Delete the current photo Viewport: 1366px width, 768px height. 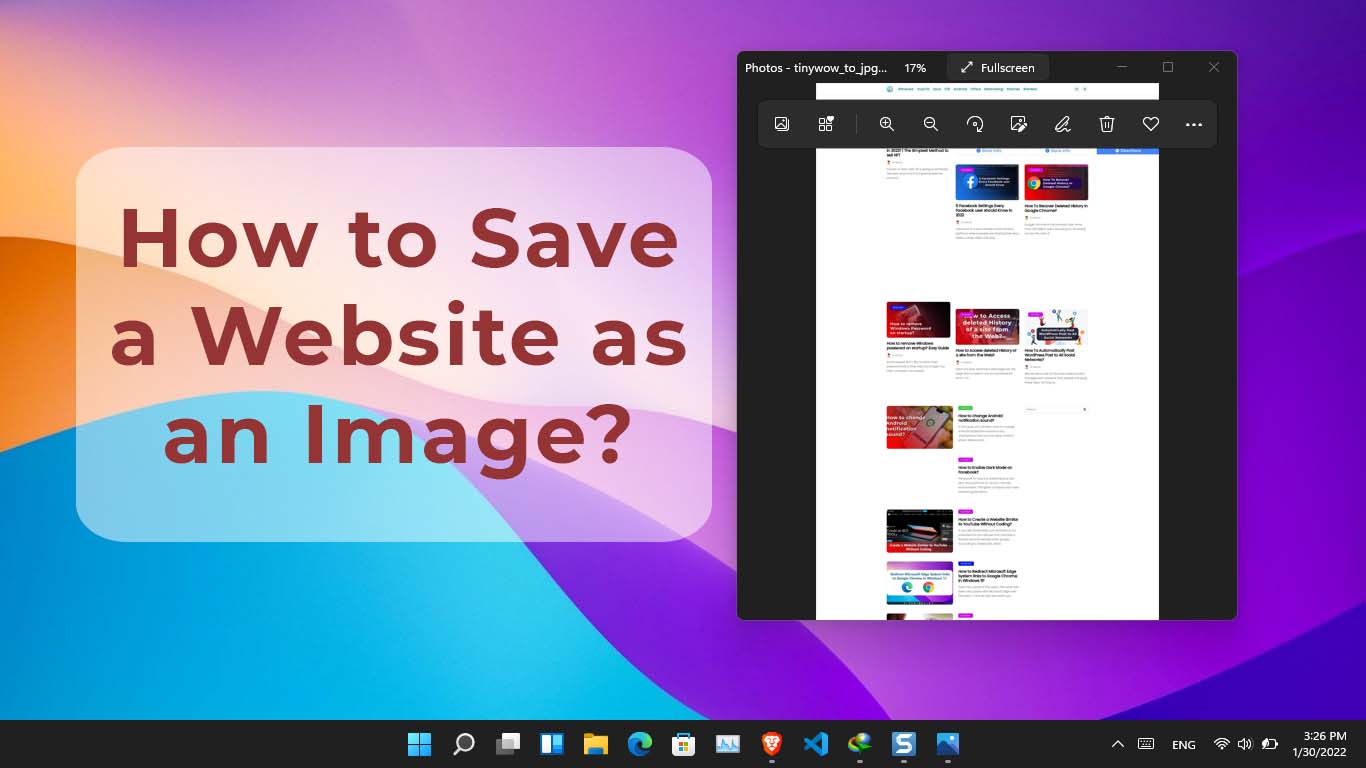1107,124
